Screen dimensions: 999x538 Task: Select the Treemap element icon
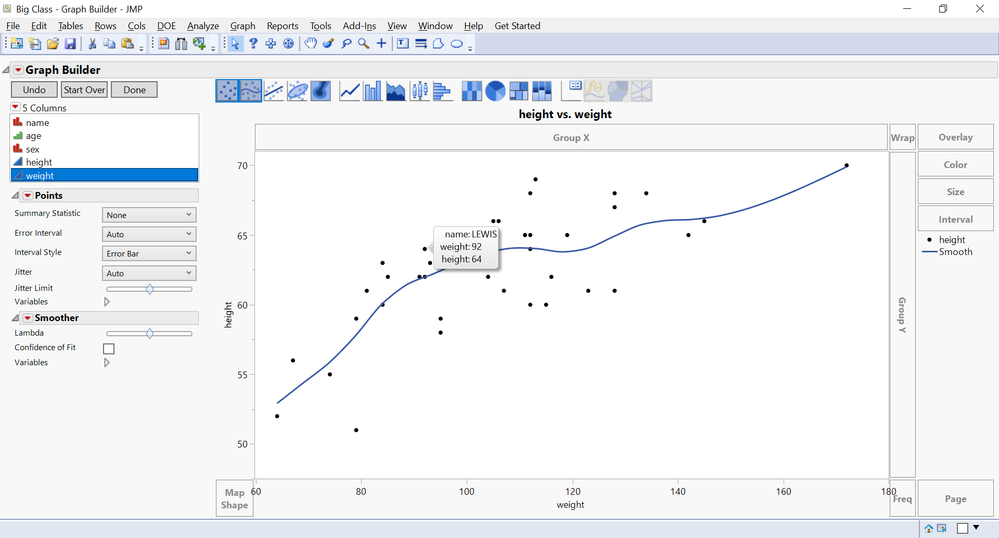519,91
